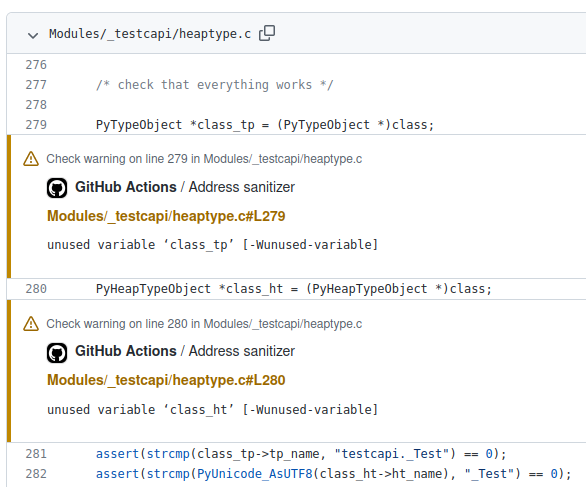The width and height of the screenshot is (586, 487).
Task: Click GitHub Actions label in first annotation
Action: (126, 187)
